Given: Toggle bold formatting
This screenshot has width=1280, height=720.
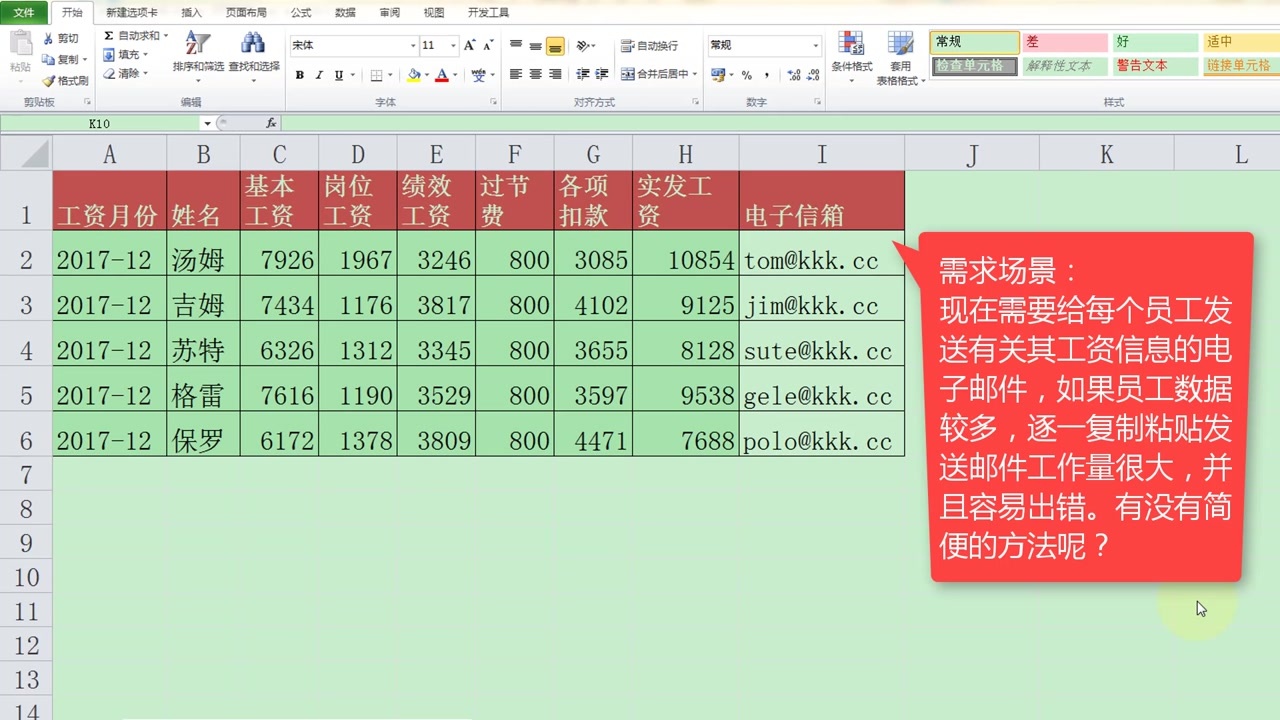Looking at the screenshot, I should 300,75.
